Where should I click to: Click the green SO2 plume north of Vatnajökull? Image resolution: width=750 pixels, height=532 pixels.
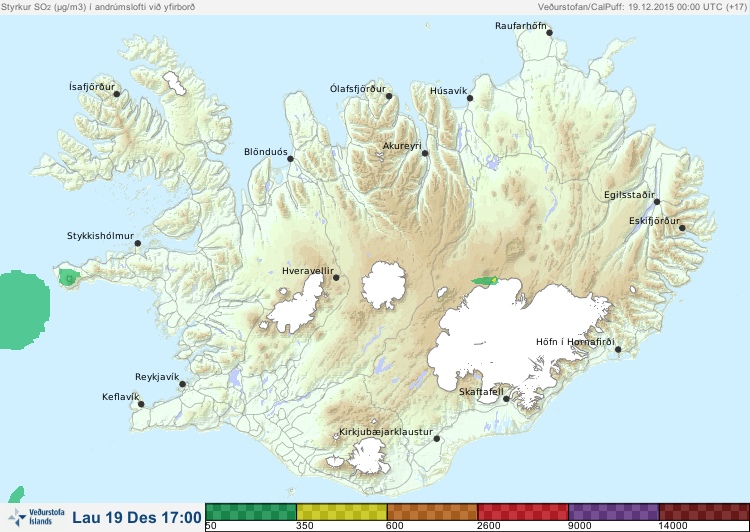click(x=483, y=281)
